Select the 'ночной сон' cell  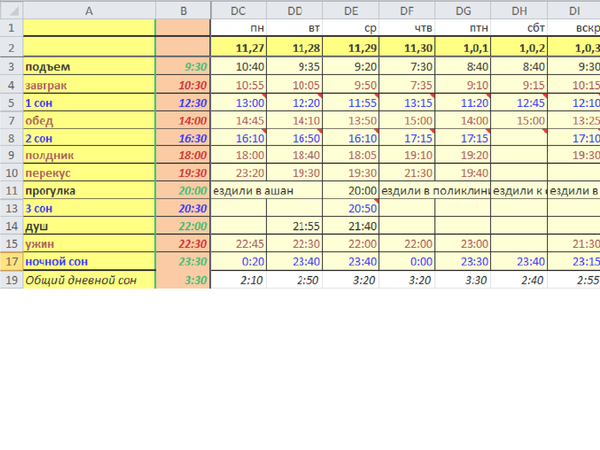[x=89, y=262]
